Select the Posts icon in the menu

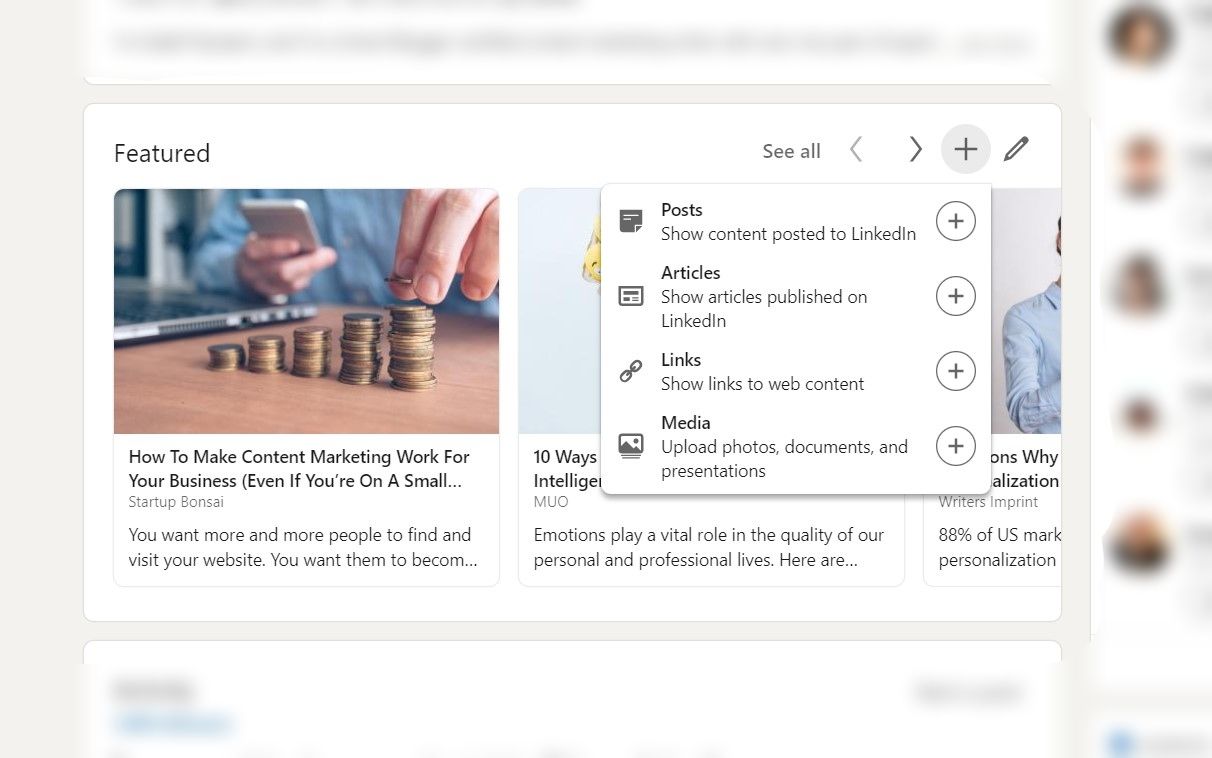click(x=631, y=220)
